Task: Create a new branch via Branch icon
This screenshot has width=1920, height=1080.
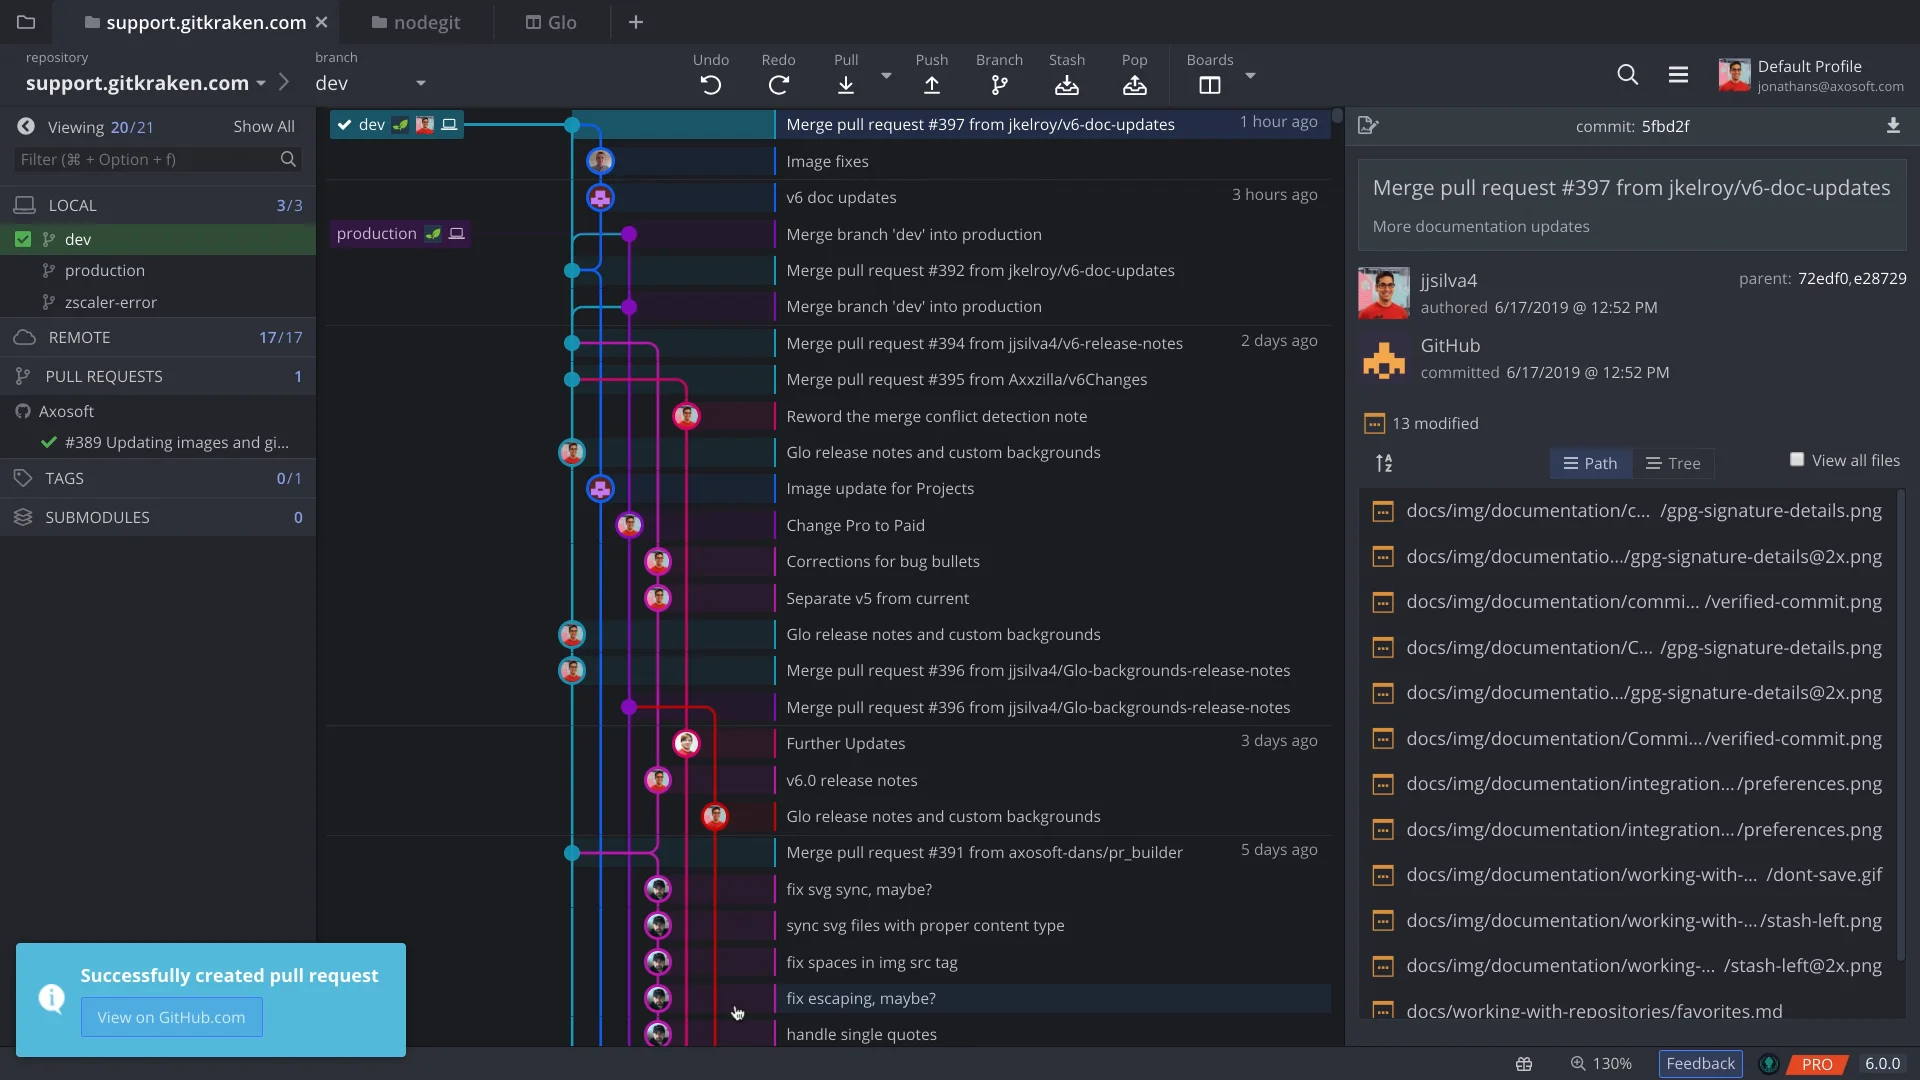Action: (x=998, y=85)
